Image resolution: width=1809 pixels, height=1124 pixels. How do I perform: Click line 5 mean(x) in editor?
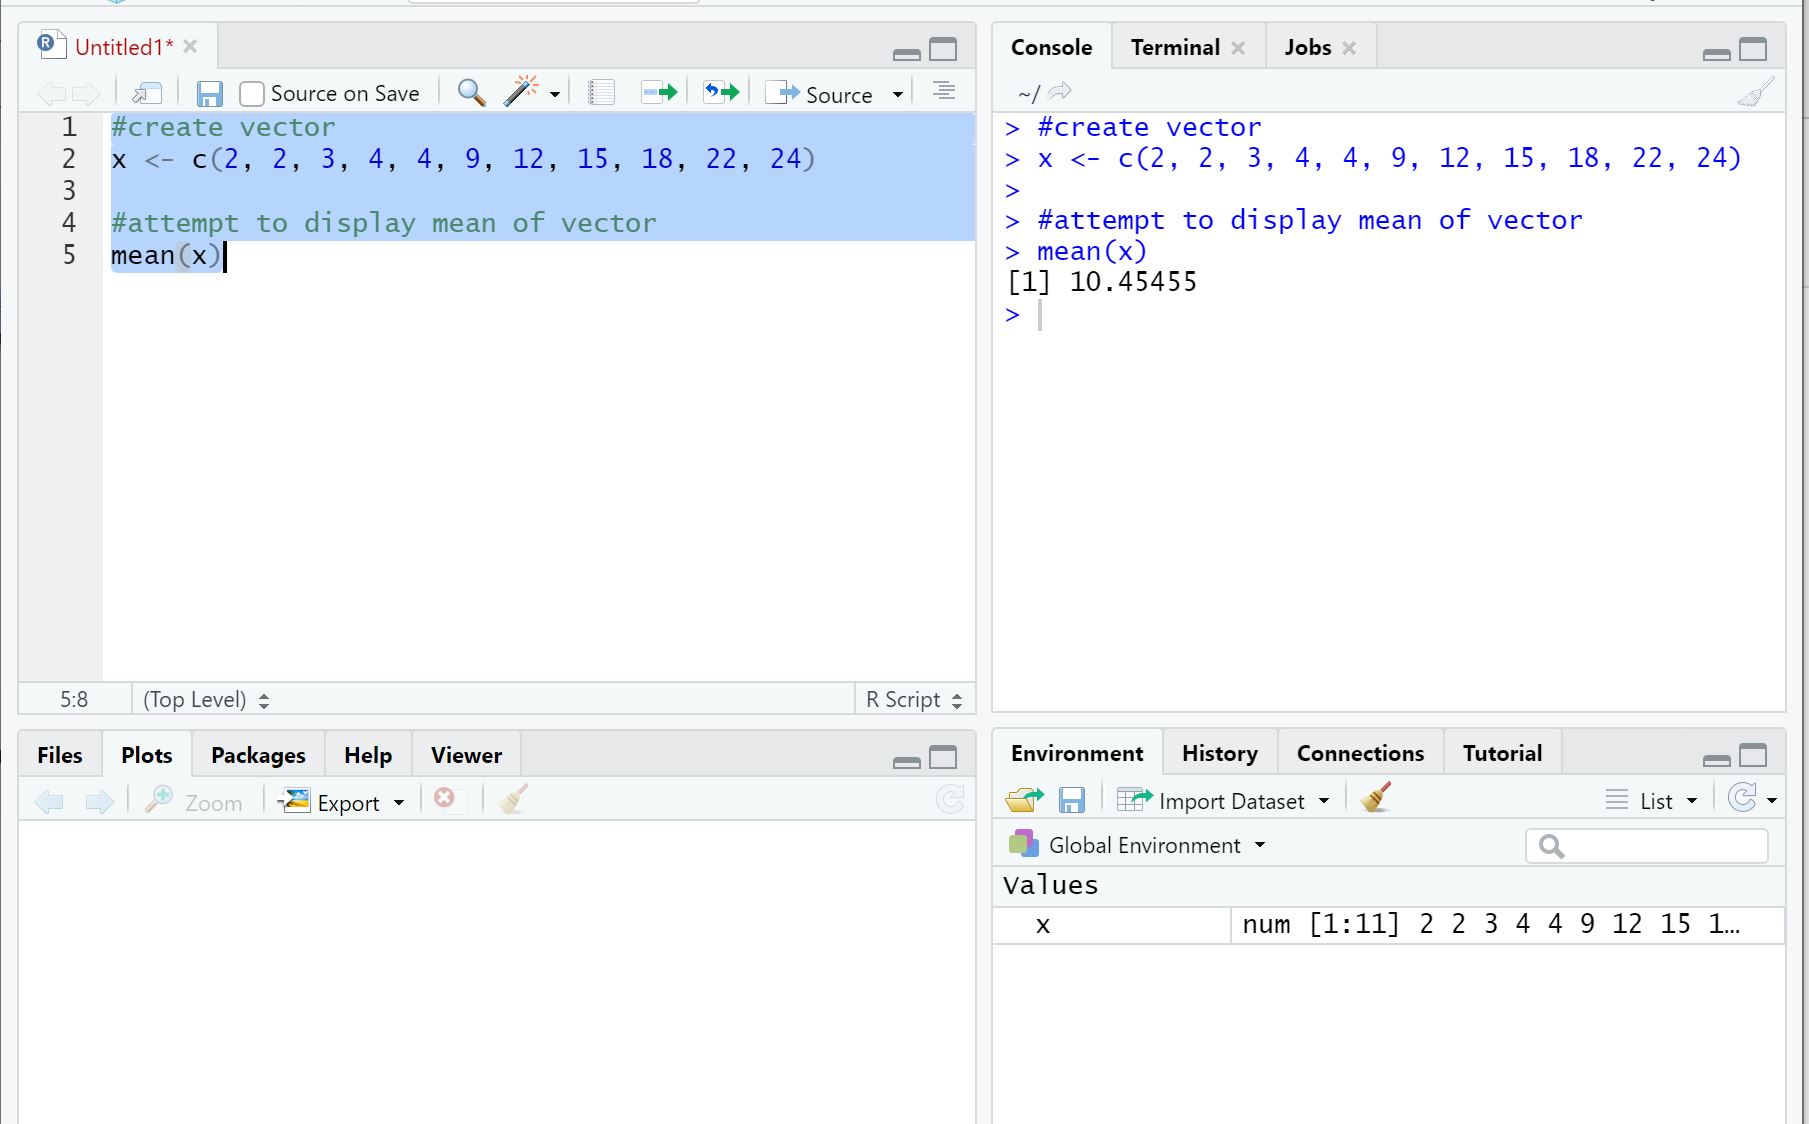click(166, 256)
